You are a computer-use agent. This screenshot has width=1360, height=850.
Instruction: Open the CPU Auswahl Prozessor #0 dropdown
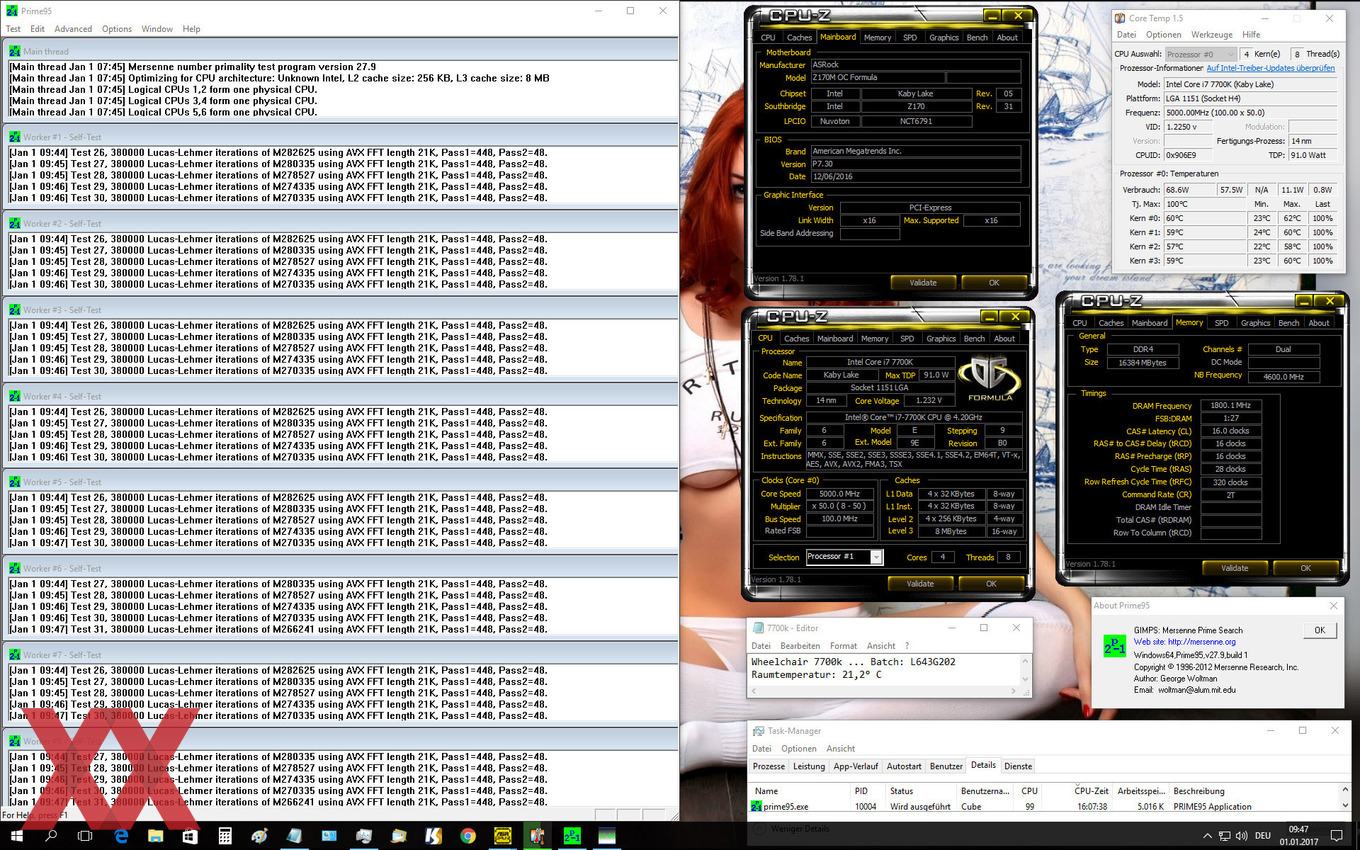tap(1200, 54)
